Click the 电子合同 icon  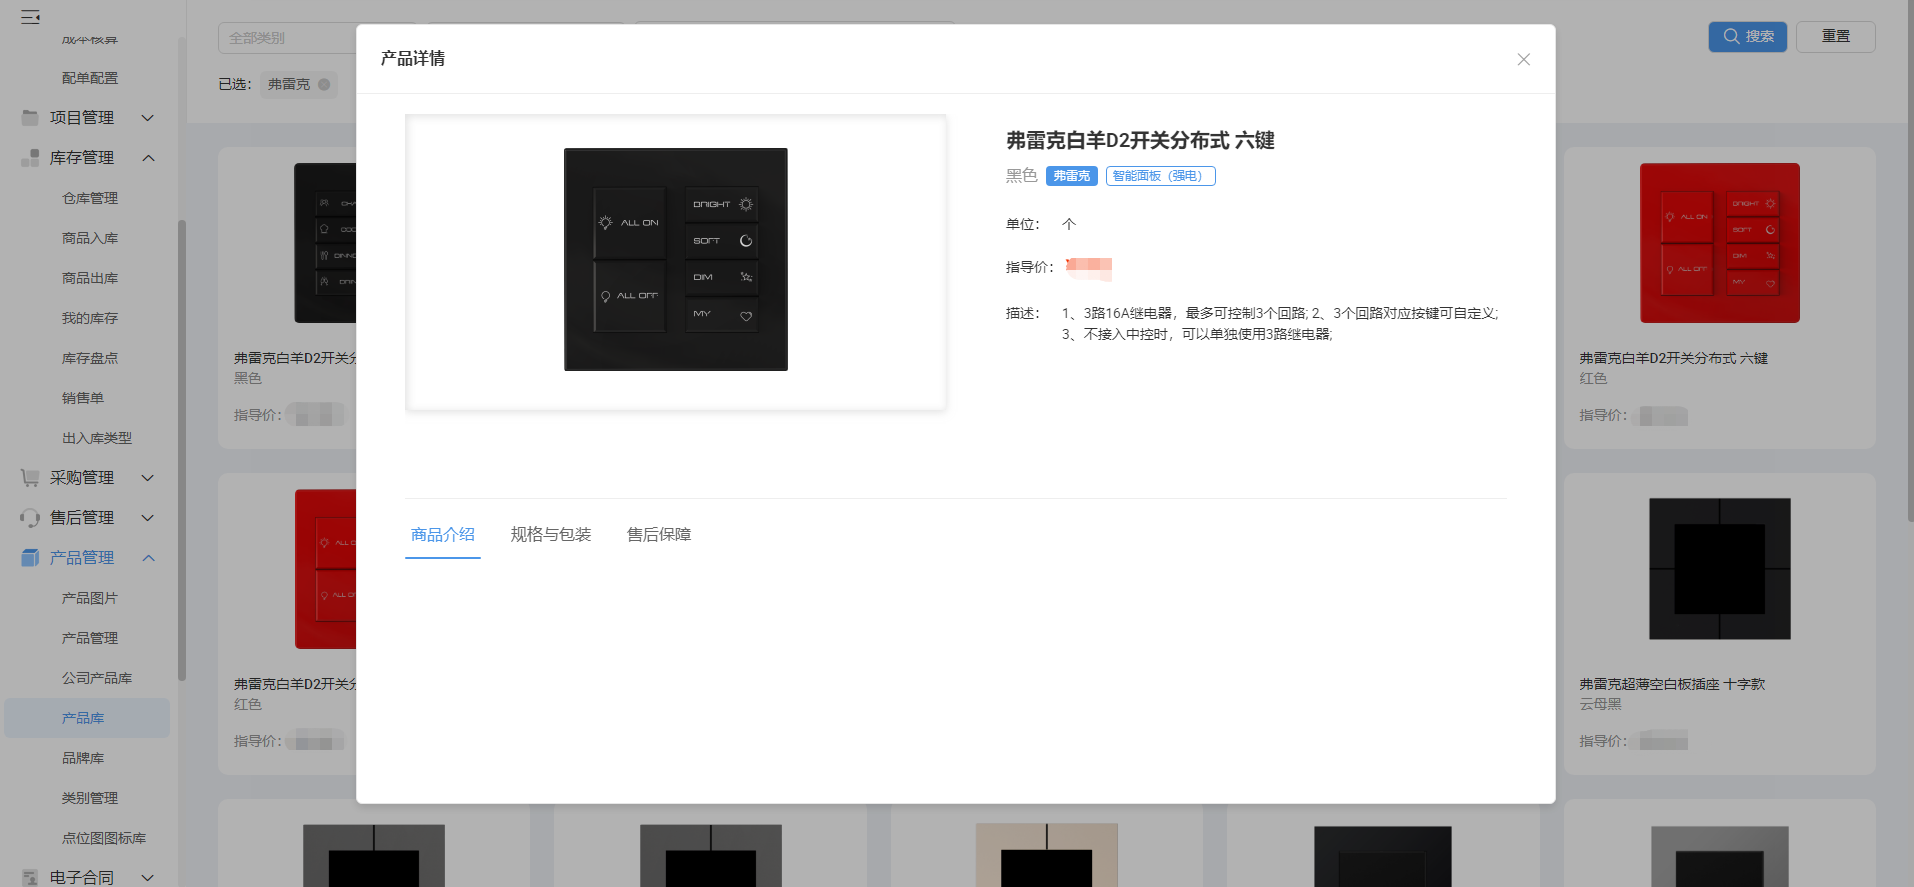(x=30, y=877)
